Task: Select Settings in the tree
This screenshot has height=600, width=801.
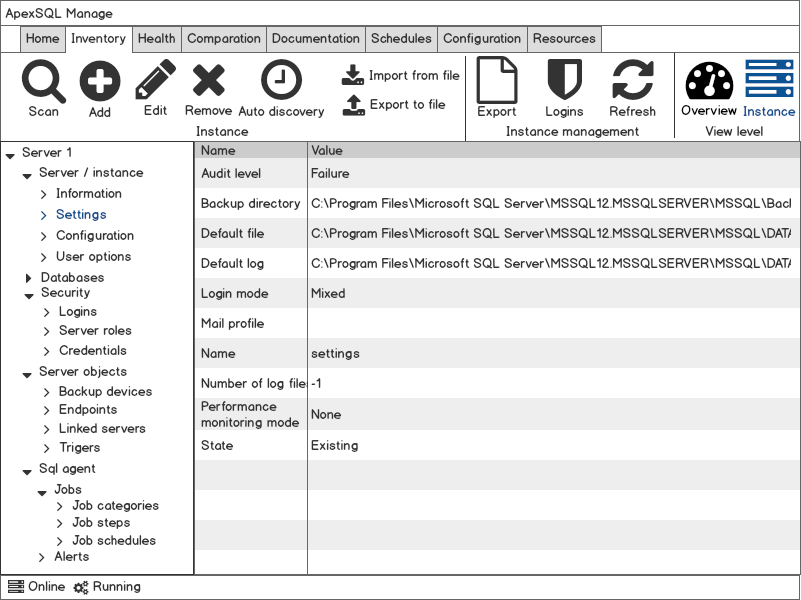Action: click(x=81, y=214)
